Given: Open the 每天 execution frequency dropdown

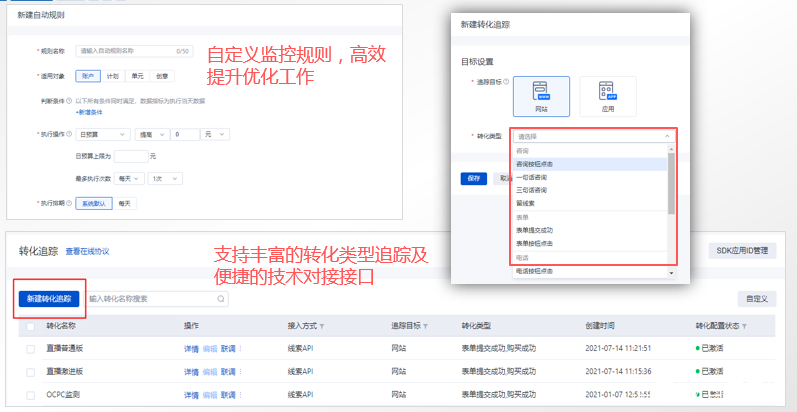Looking at the screenshot, I should pyautogui.click(x=130, y=178).
